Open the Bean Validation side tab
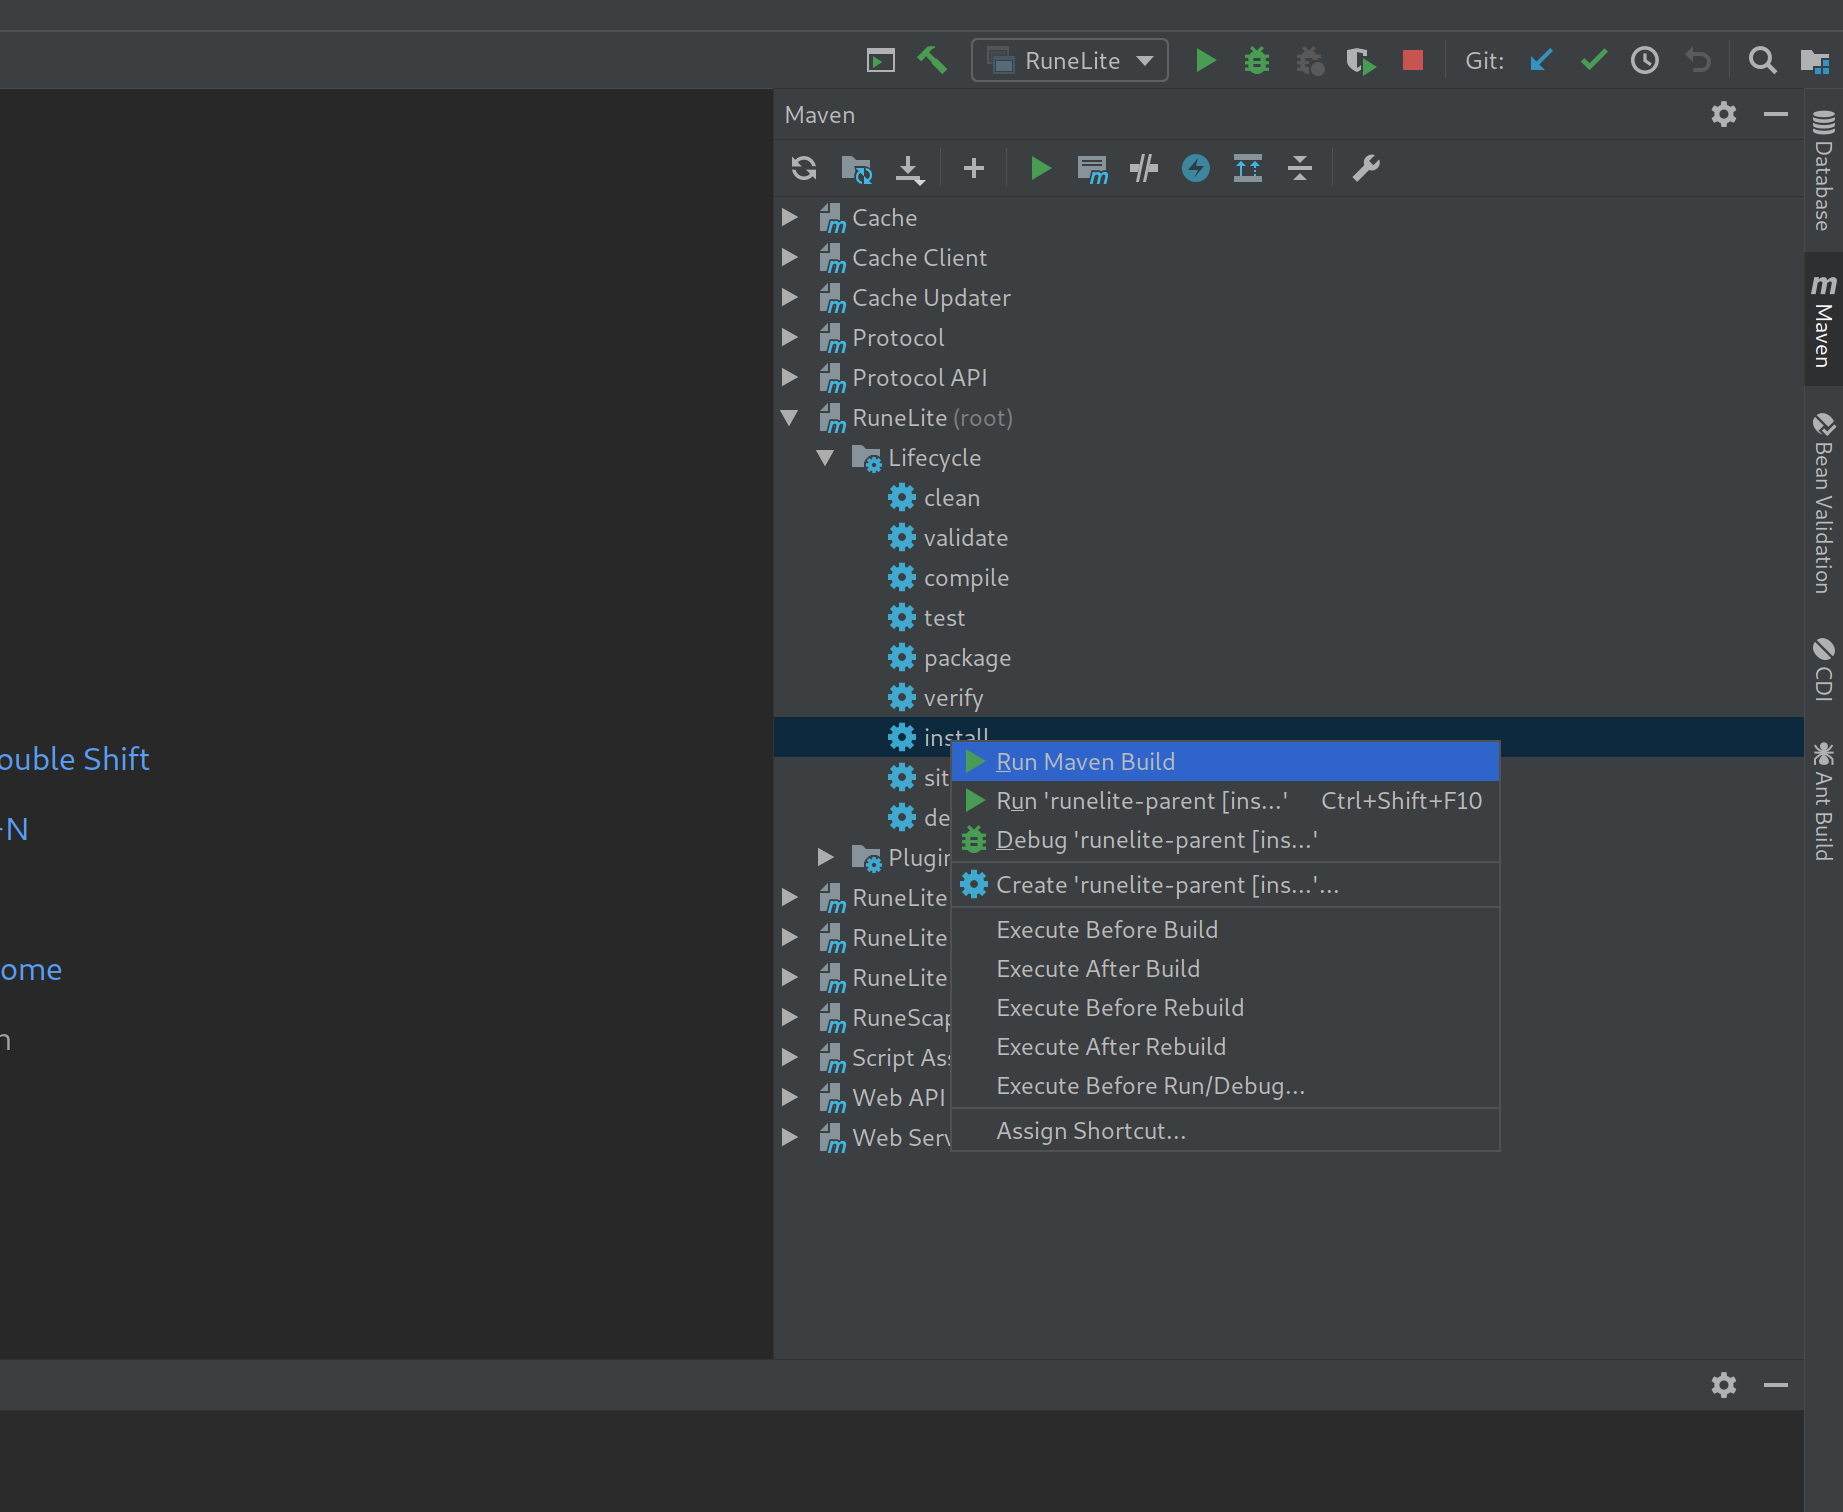This screenshot has width=1843, height=1512. pos(1824,503)
